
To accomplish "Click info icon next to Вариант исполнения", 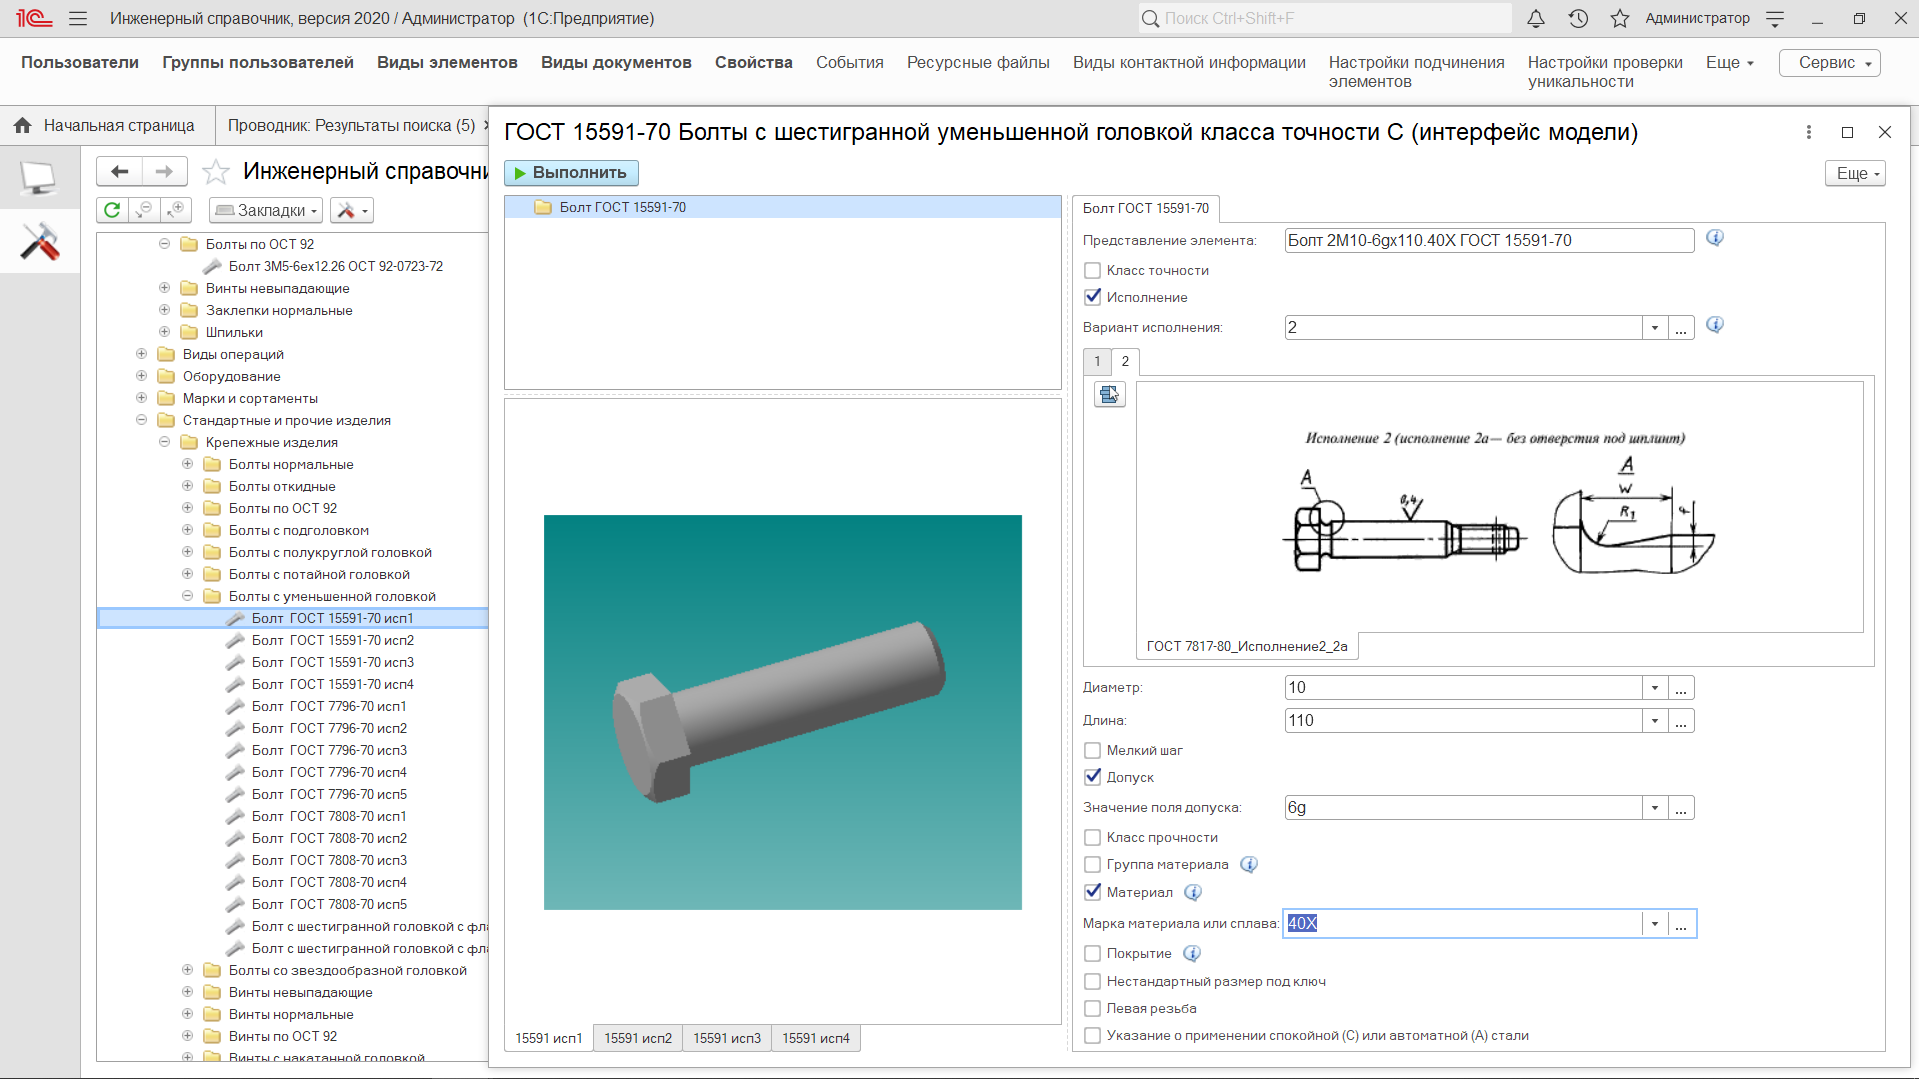I will (1715, 325).
